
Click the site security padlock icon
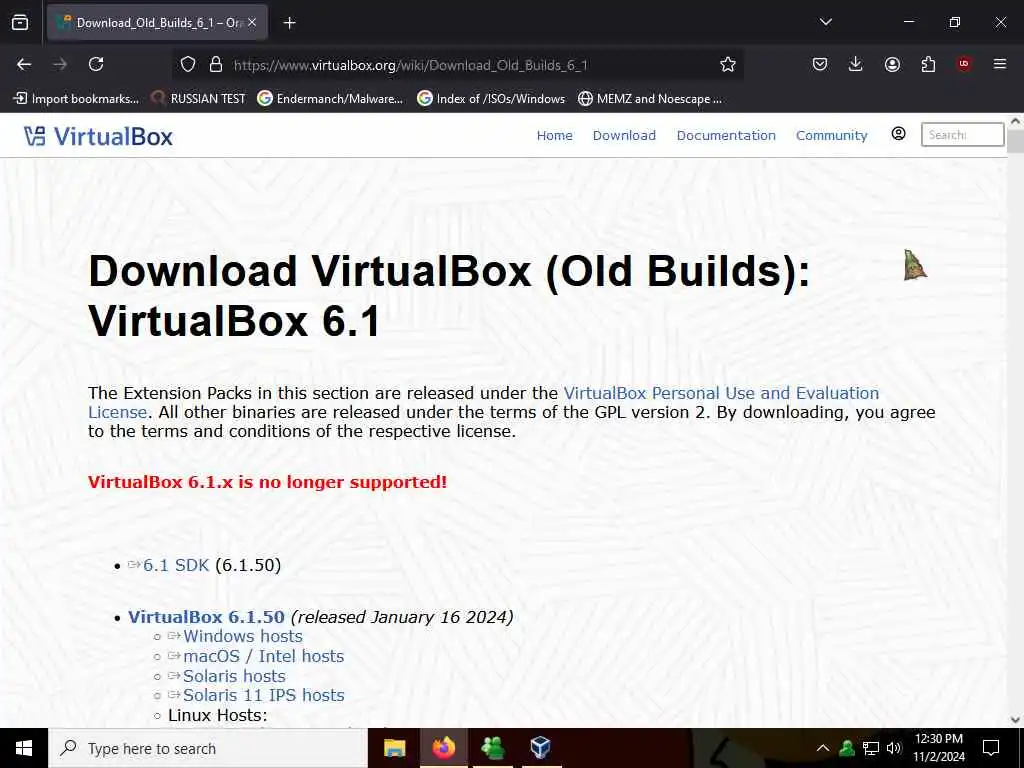(216, 64)
